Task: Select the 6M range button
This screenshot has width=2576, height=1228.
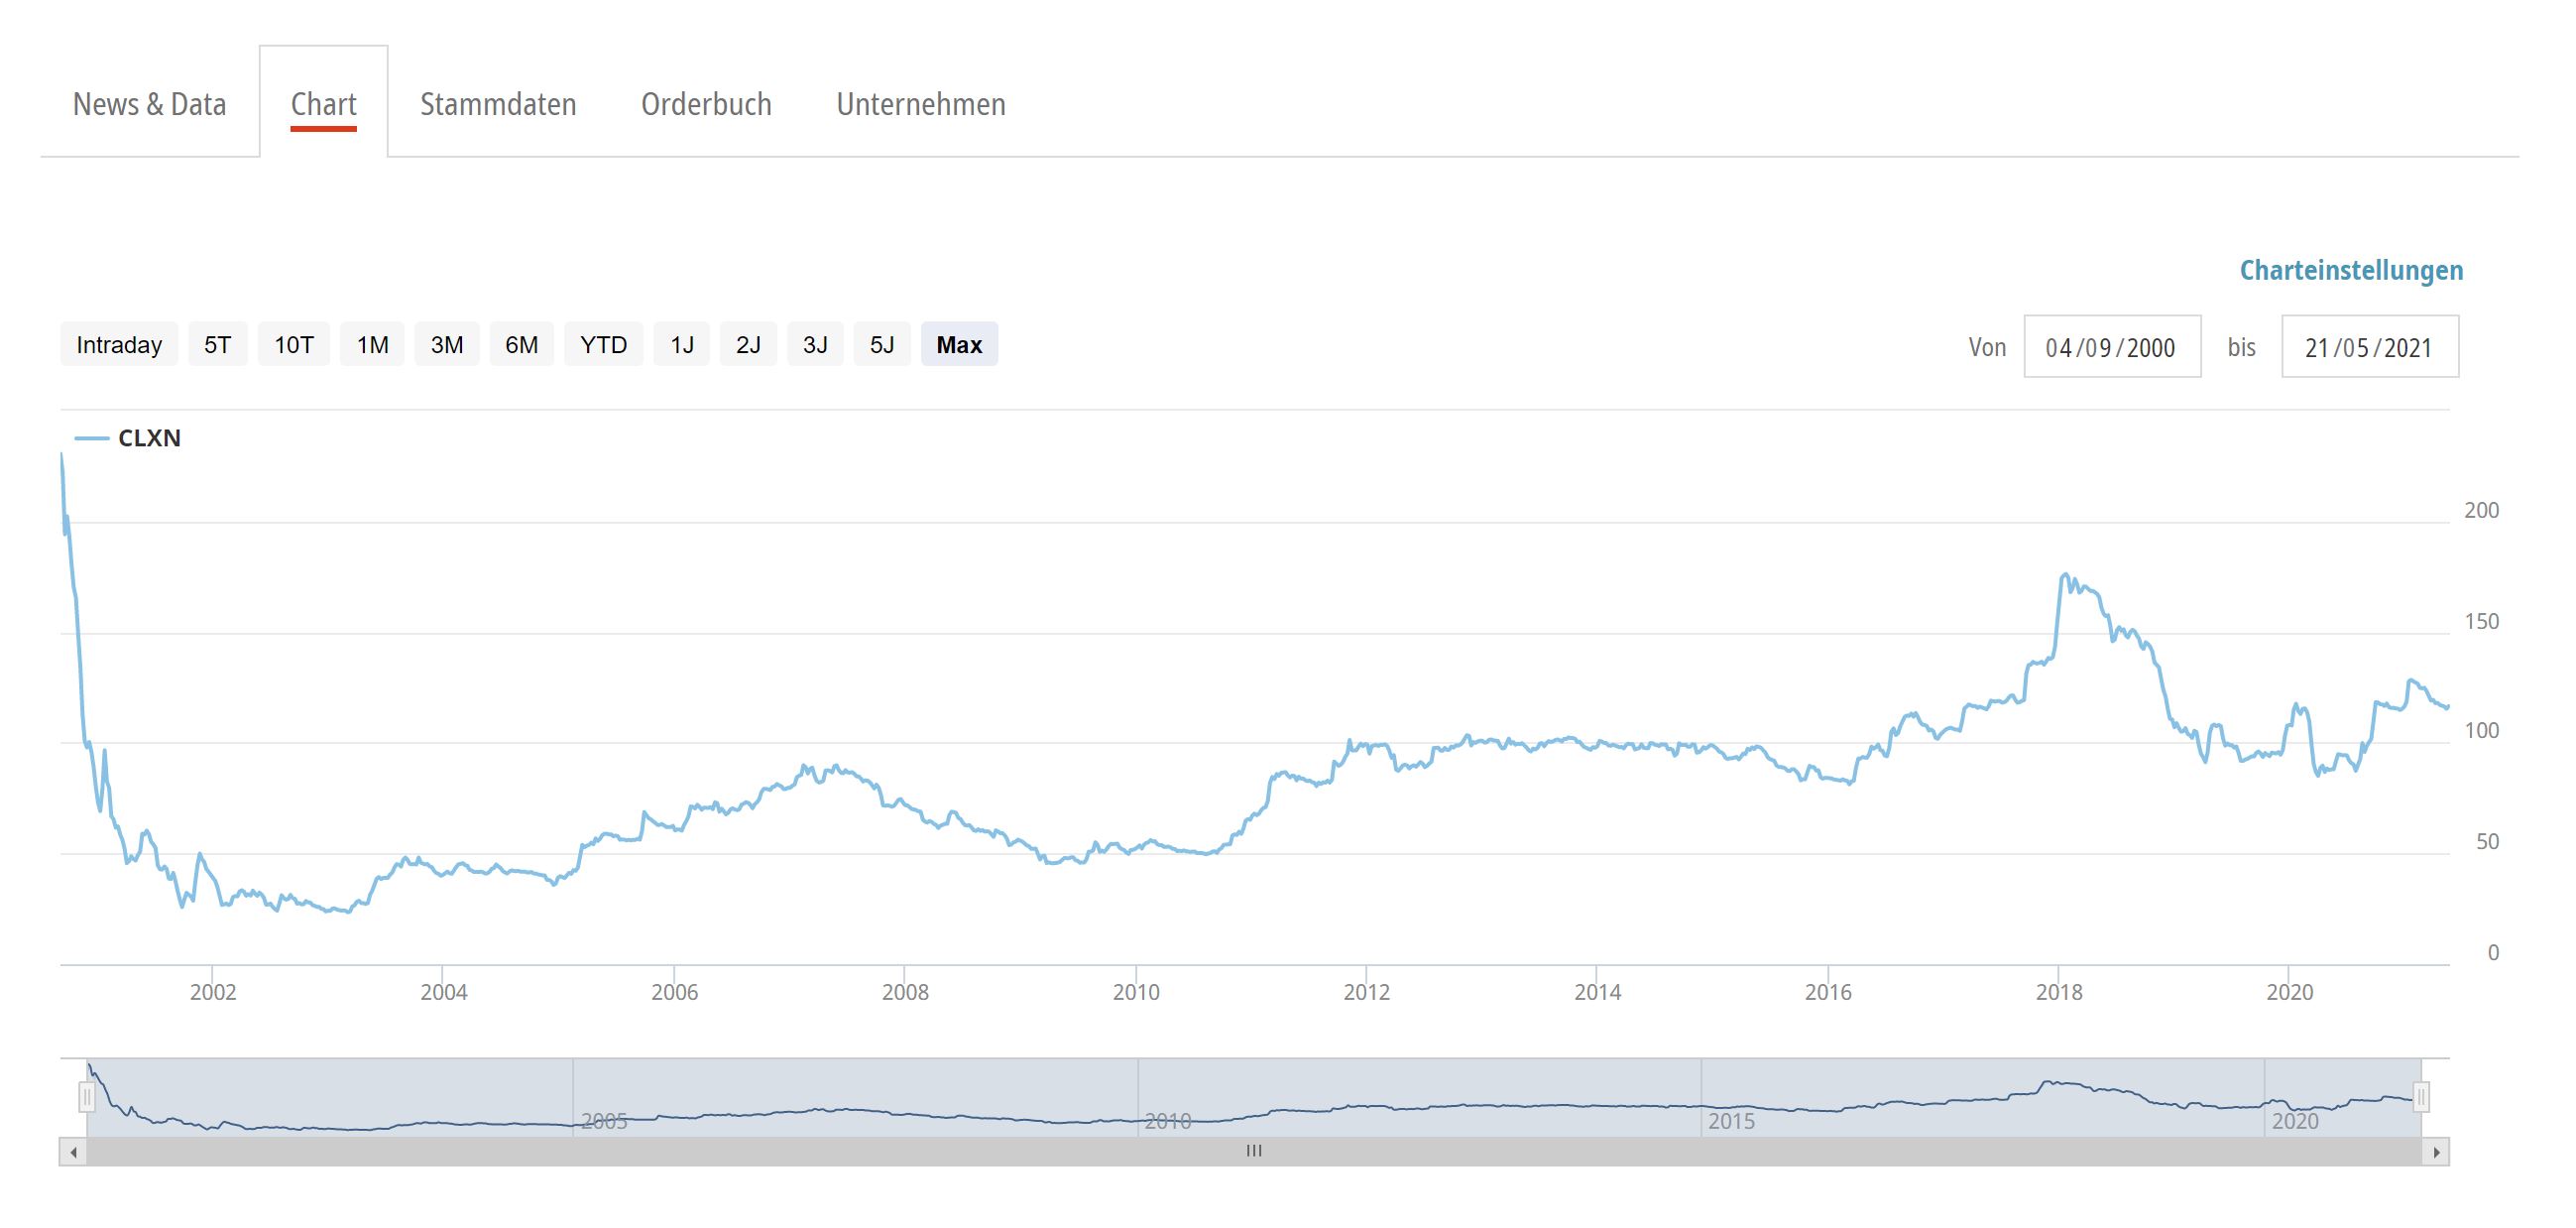Action: point(521,345)
